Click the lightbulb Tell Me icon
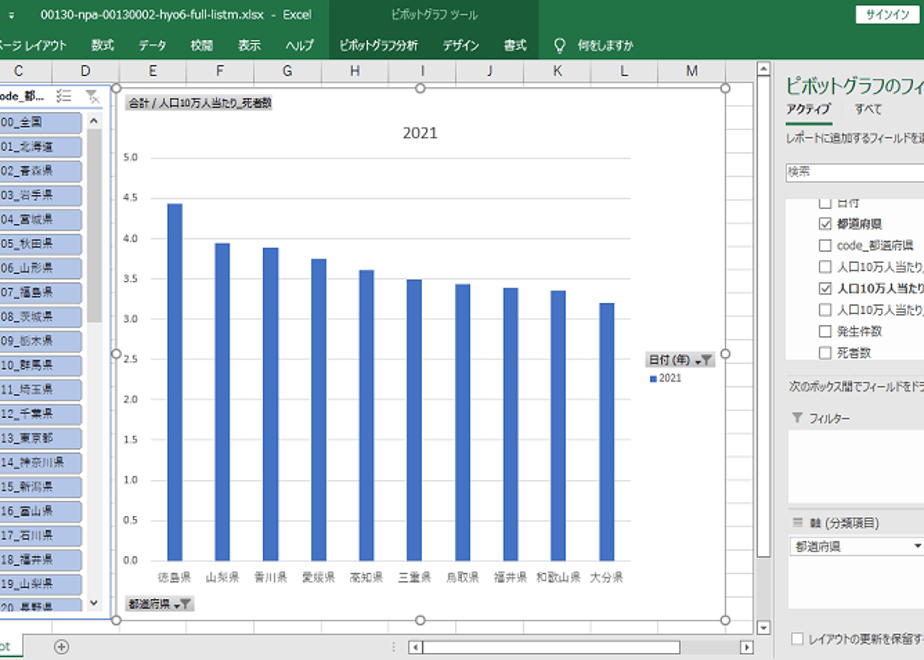This screenshot has height=660, width=924. coord(559,45)
